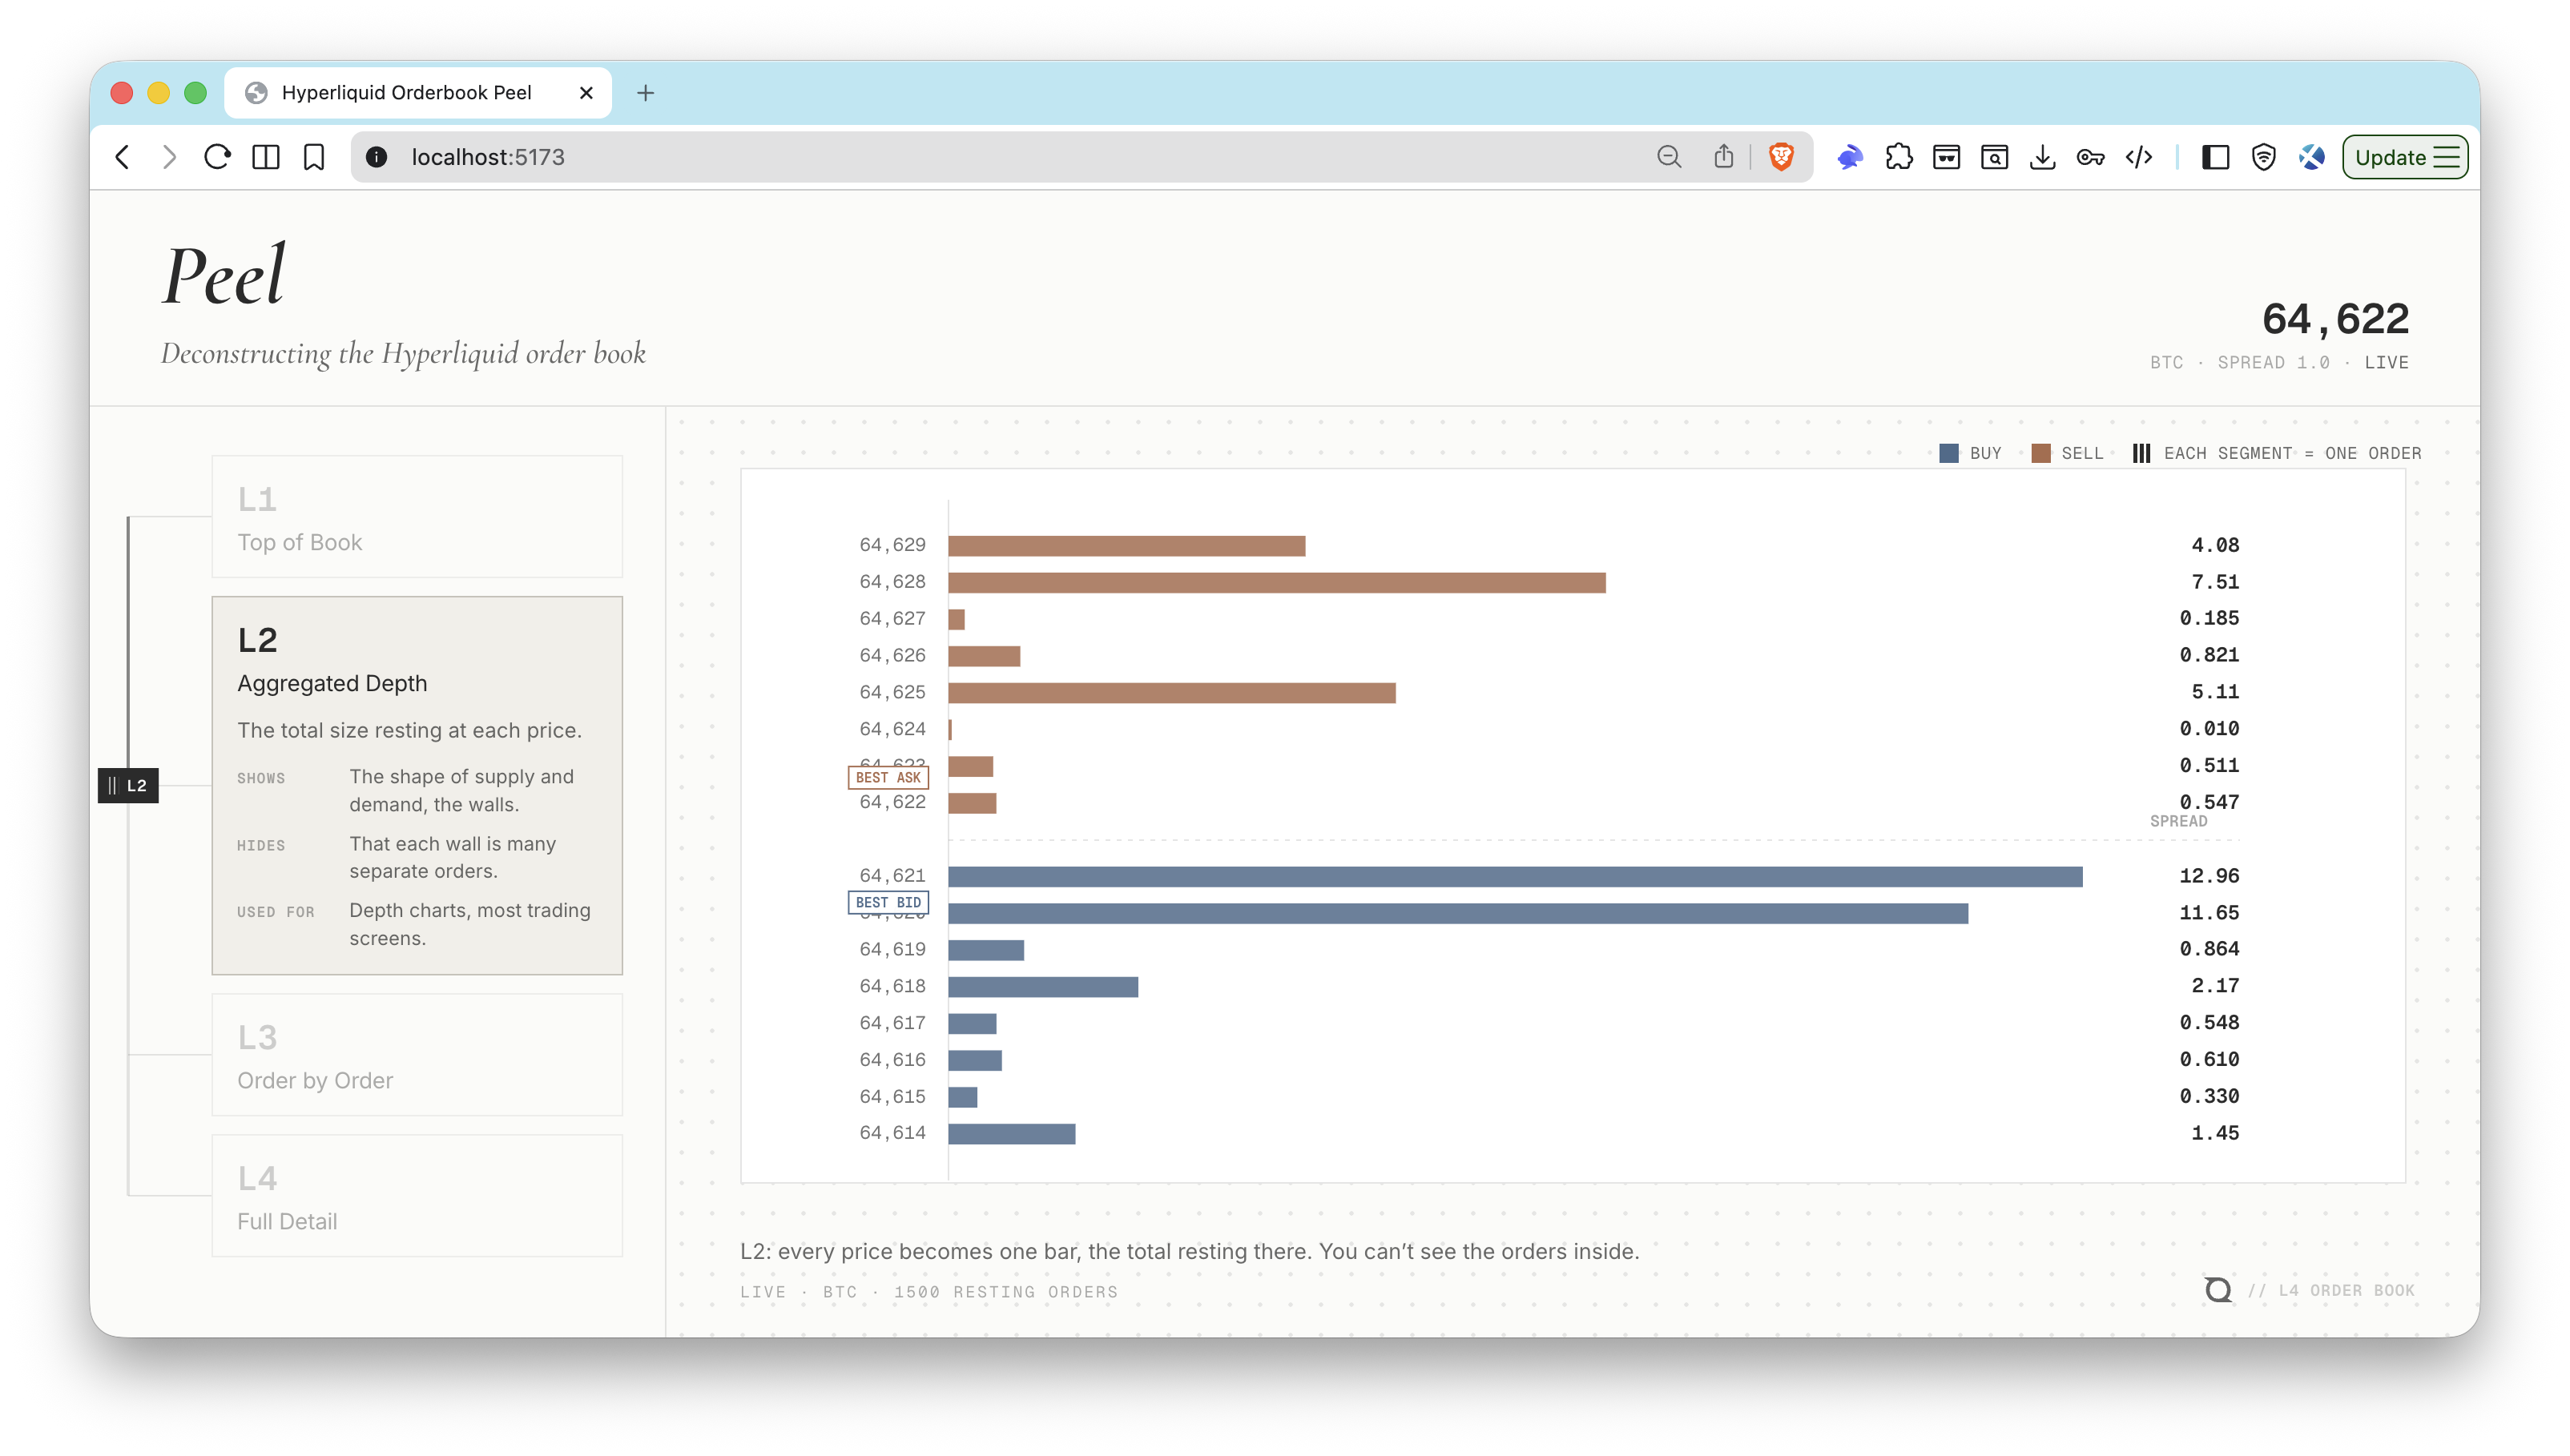Viewport: 2570px width, 1456px height.
Task: Click the price label 64,626
Action: tap(892, 655)
